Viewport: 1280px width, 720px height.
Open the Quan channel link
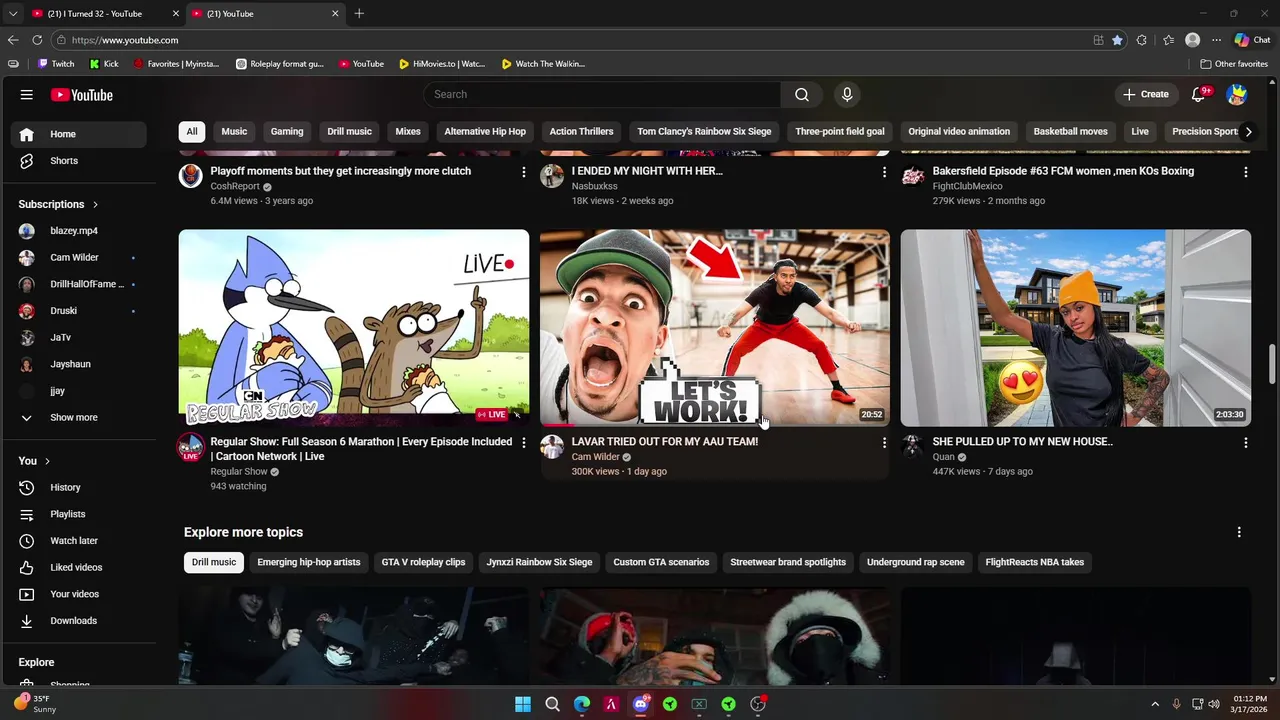pyautogui.click(x=943, y=457)
